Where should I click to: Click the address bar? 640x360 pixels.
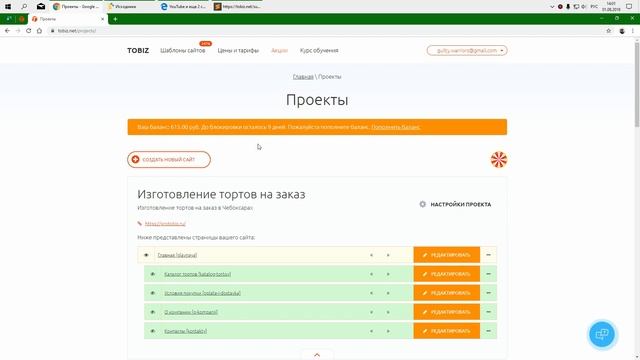coord(327,31)
